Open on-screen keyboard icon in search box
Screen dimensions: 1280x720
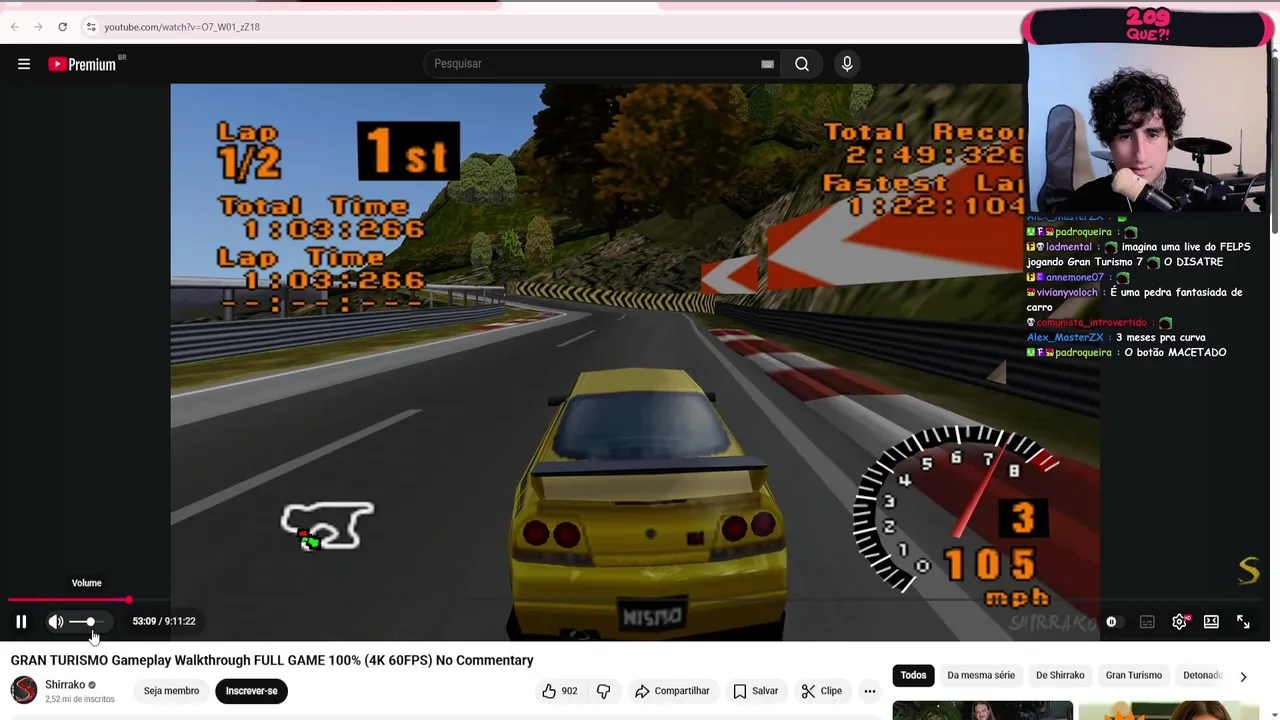point(767,64)
